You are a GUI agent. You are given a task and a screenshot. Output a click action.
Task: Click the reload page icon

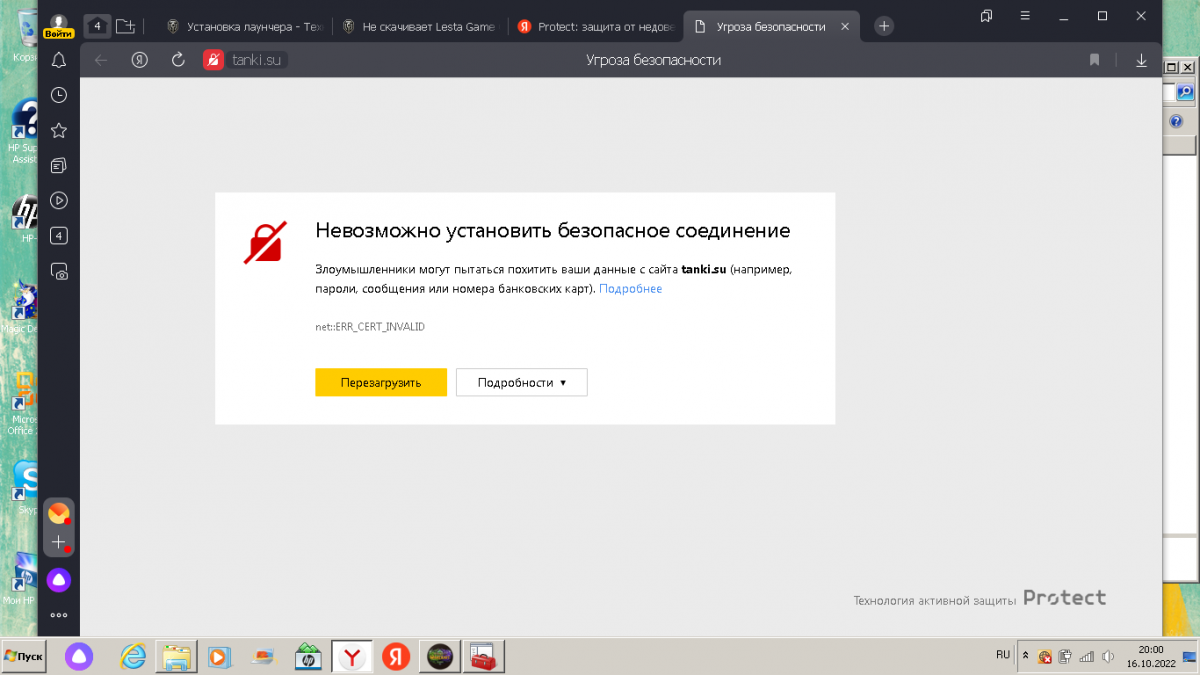point(178,60)
